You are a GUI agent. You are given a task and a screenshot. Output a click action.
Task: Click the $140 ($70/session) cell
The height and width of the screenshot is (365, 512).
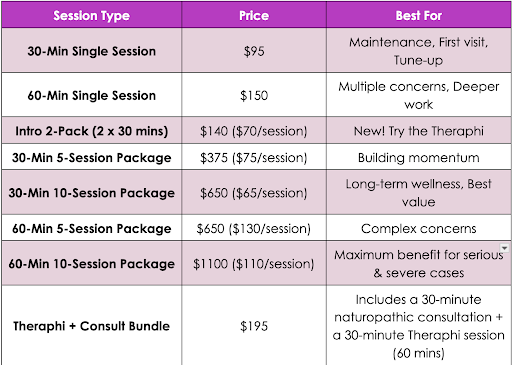(254, 130)
